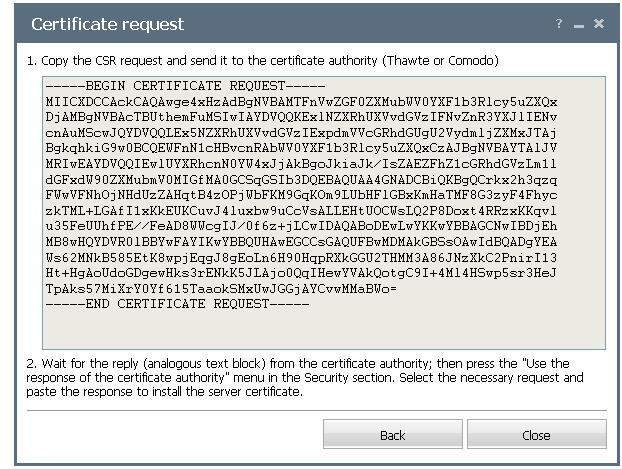Click the CSR line starting with dGFxdW90ZXMu
The image size is (622, 469).
(x=301, y=179)
